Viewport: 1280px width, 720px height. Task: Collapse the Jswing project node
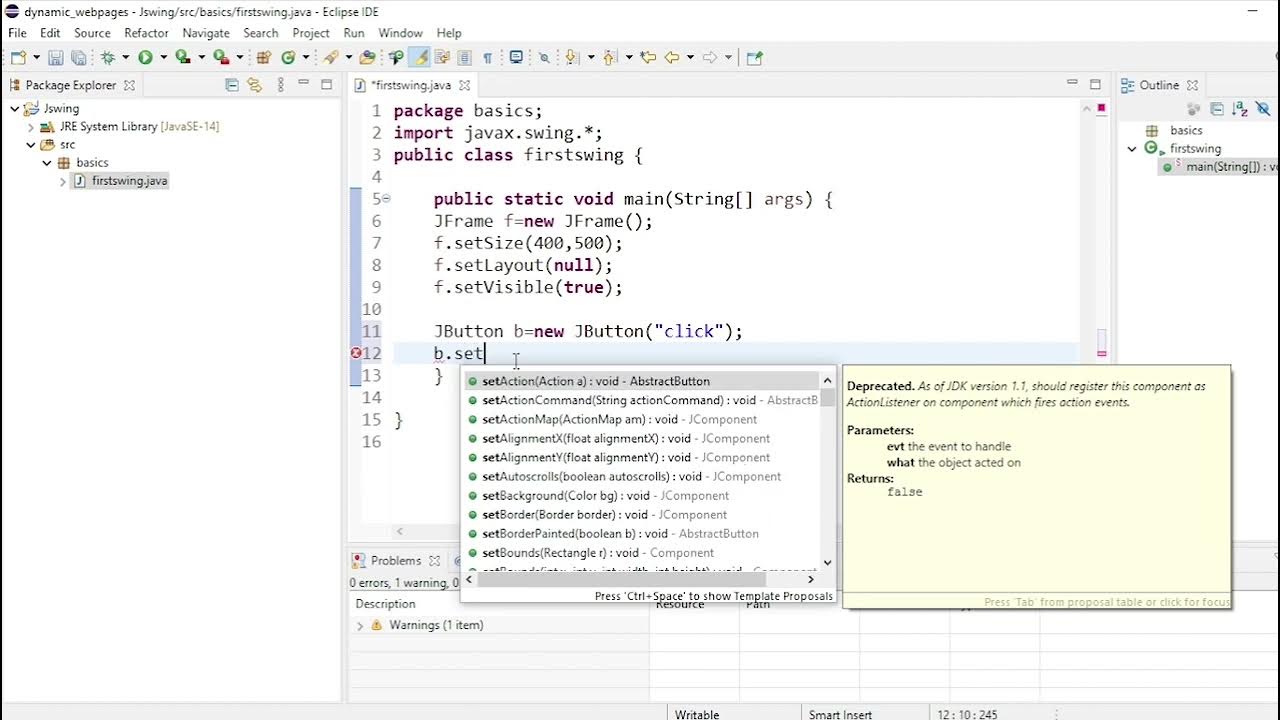(x=15, y=108)
